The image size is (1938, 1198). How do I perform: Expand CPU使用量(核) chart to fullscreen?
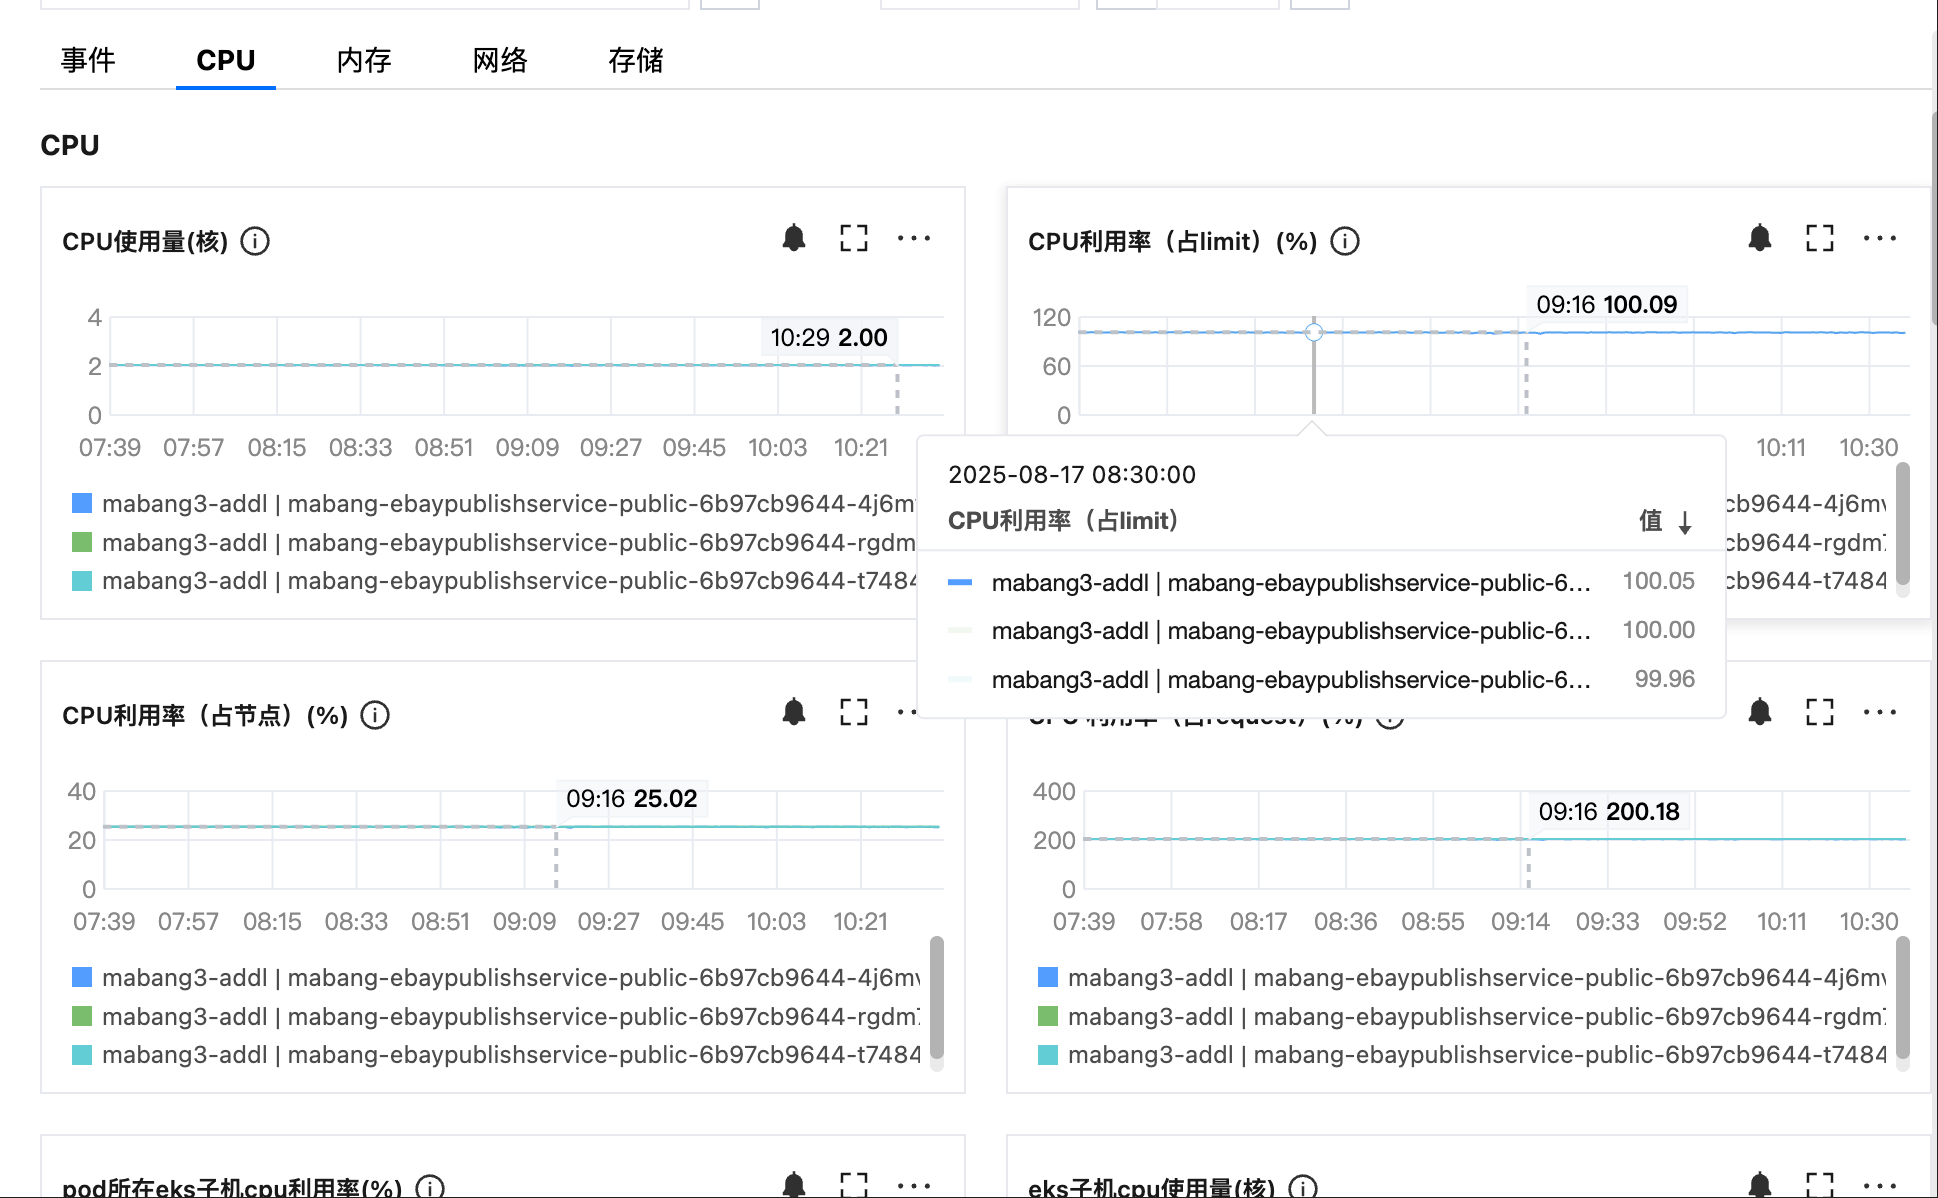pyautogui.click(x=854, y=238)
